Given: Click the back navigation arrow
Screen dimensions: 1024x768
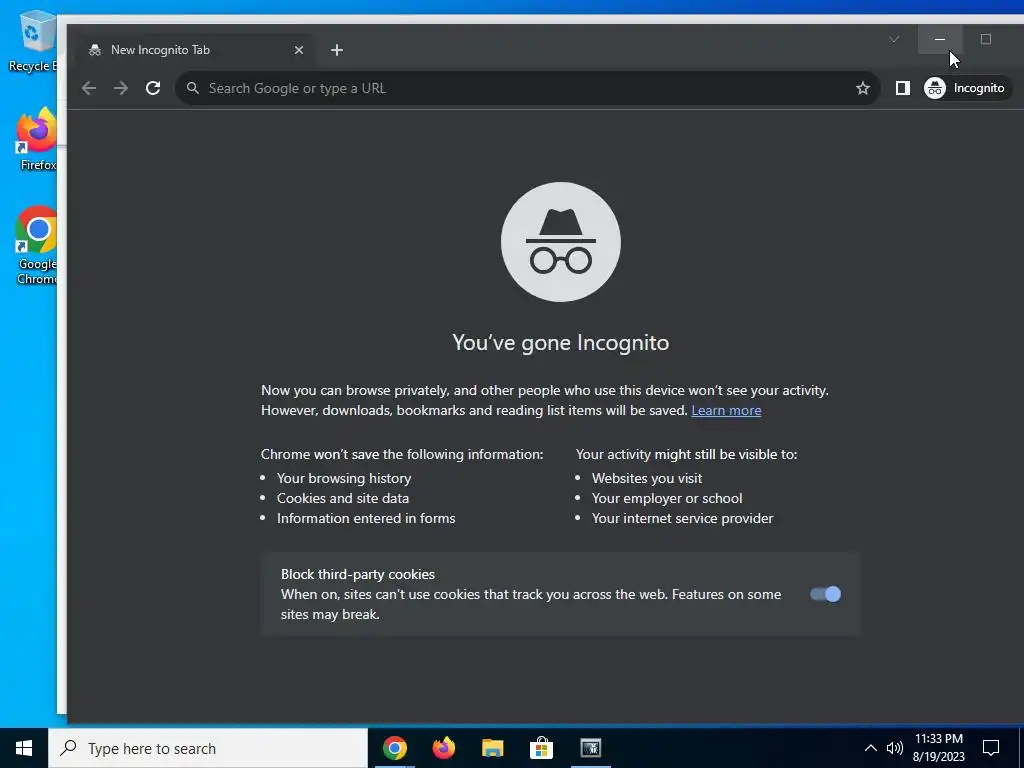Looking at the screenshot, I should (x=89, y=88).
